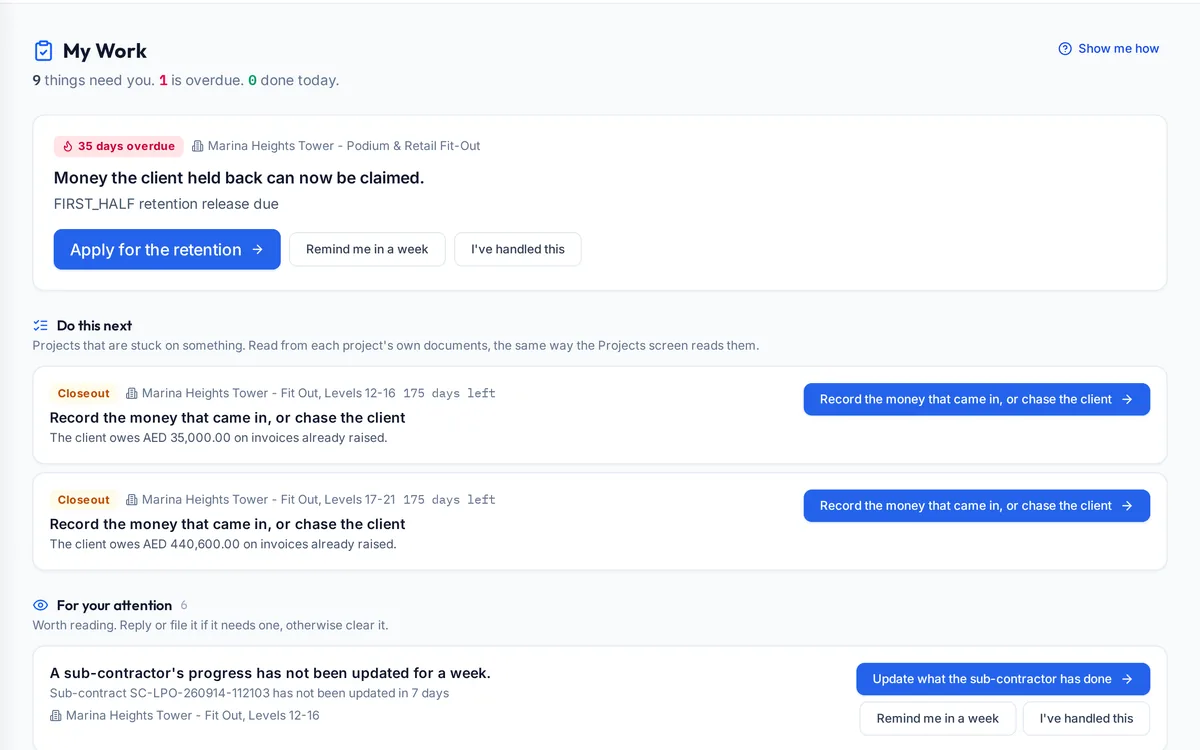Image resolution: width=1200 pixels, height=750 pixels.
Task: Click the eye icon next to For your attention
Action: [x=41, y=605]
